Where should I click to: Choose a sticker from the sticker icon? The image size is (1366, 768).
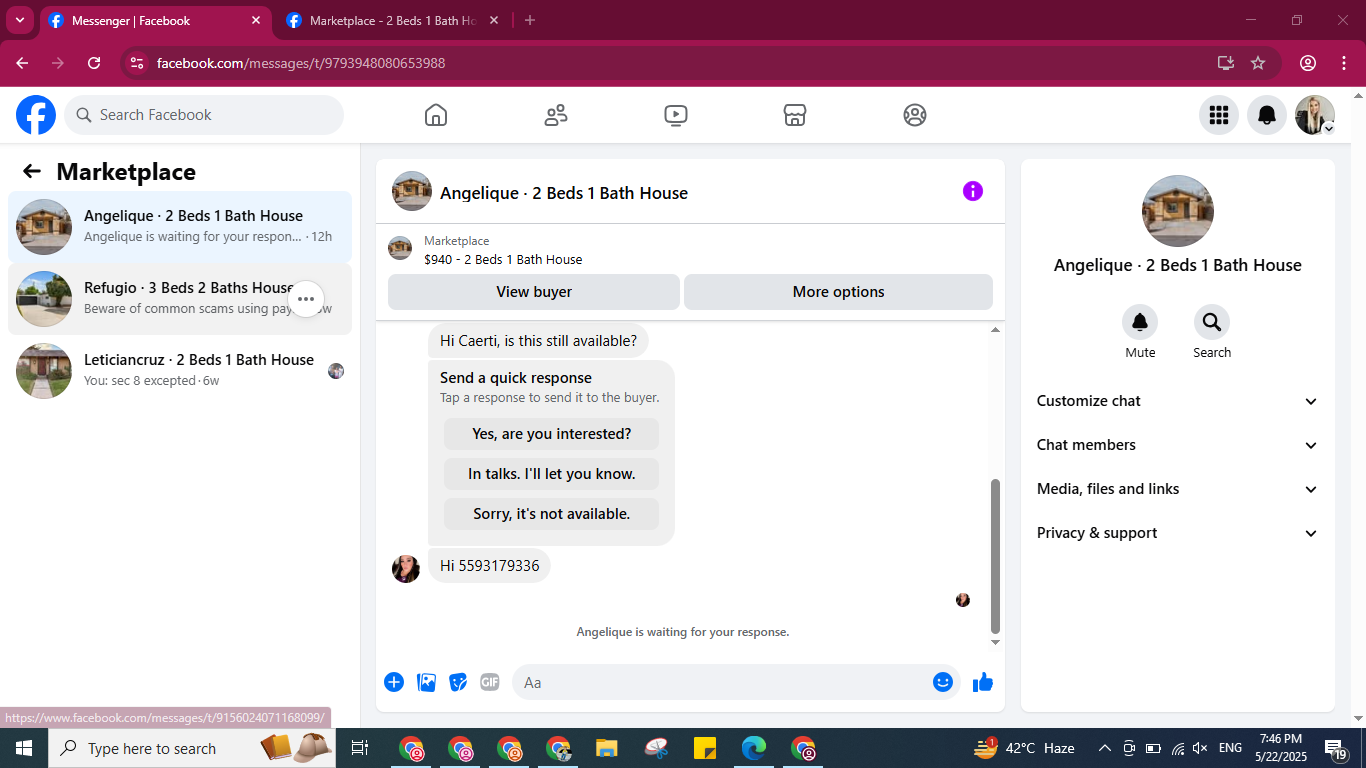(458, 682)
